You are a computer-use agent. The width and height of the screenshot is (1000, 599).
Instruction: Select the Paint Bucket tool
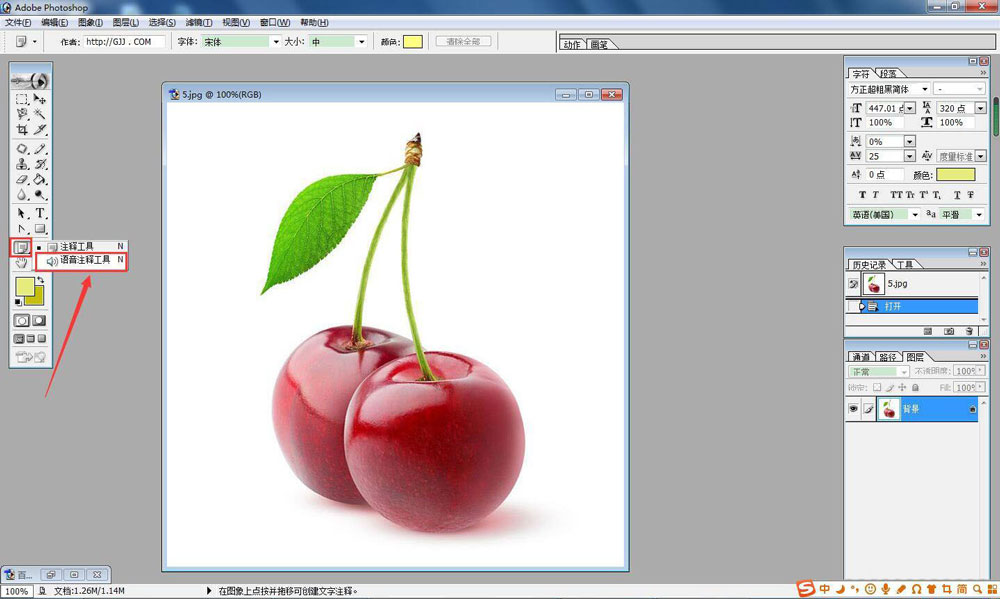[40, 179]
